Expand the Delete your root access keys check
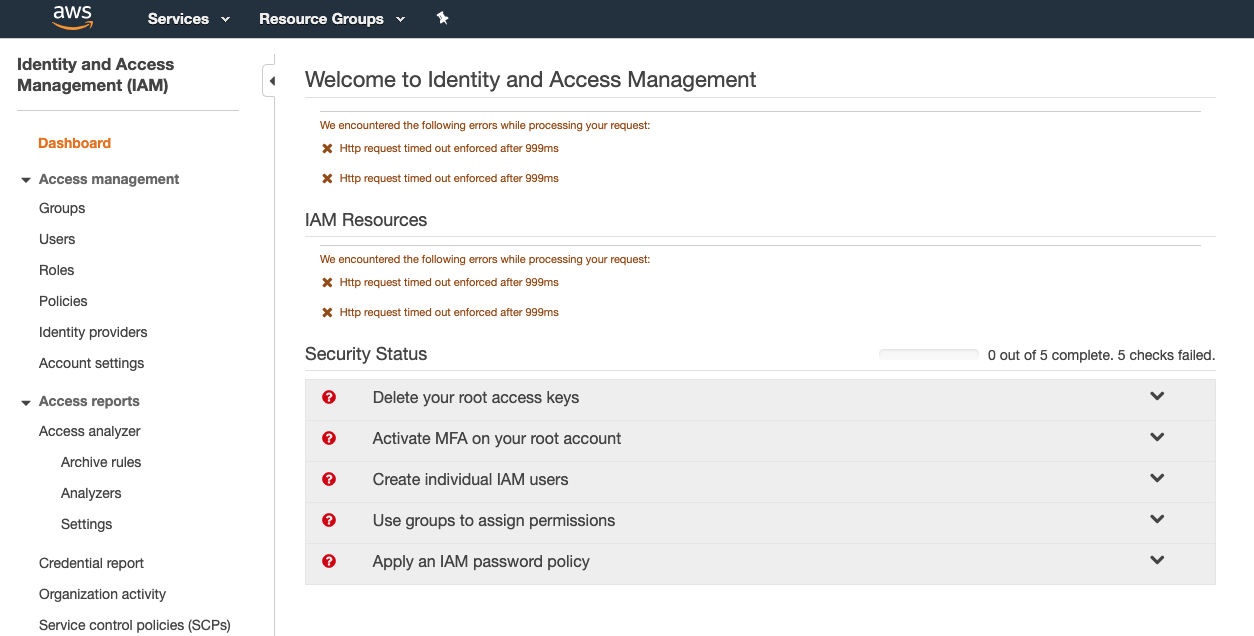 [x=1157, y=396]
